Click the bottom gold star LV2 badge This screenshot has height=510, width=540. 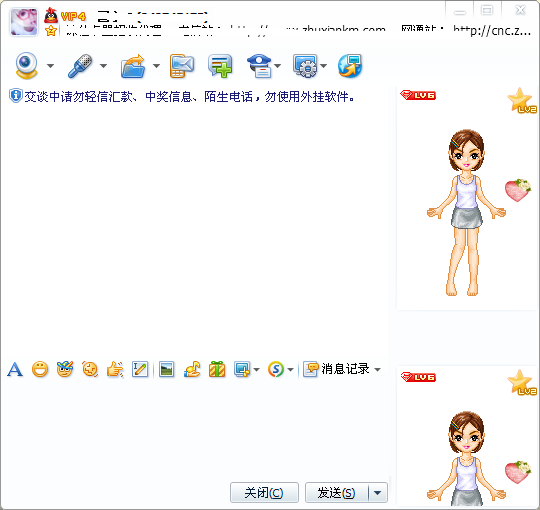click(x=522, y=383)
